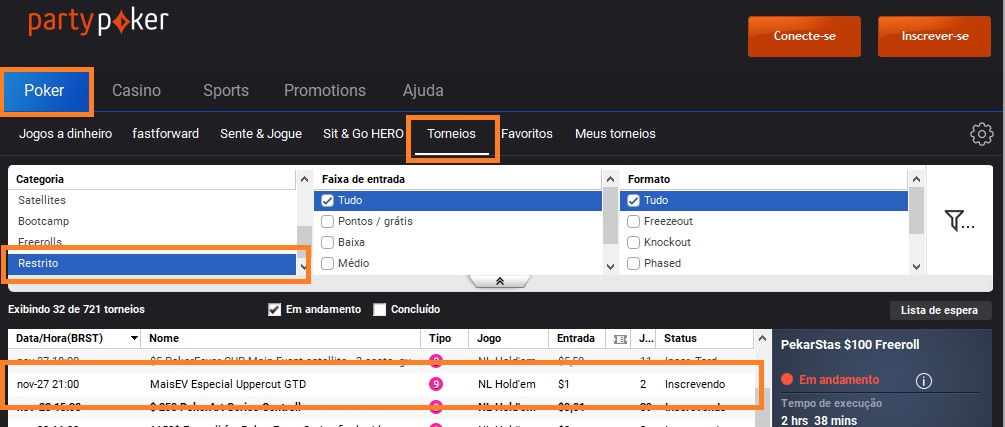Select Jogos a dinheiro sub-tab
The height and width of the screenshot is (427, 1005).
[65, 134]
